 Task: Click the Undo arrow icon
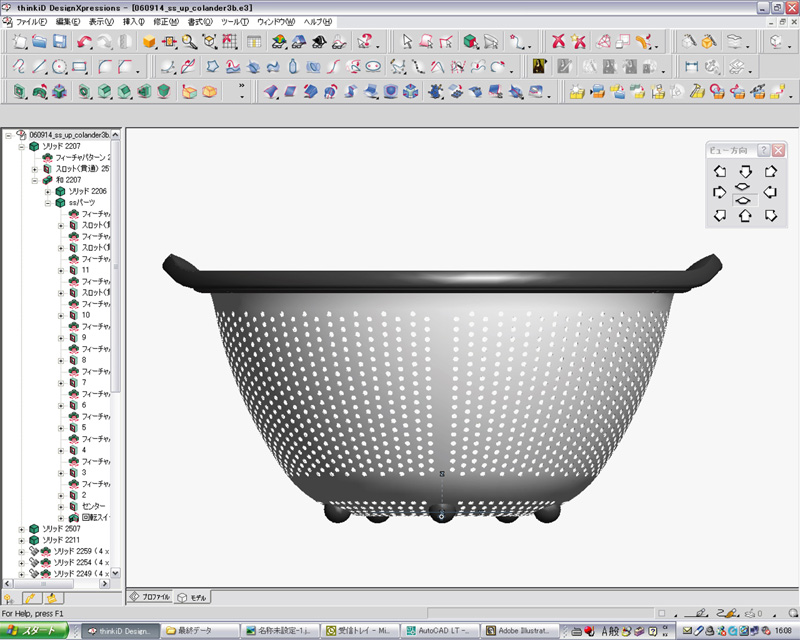pos(84,42)
